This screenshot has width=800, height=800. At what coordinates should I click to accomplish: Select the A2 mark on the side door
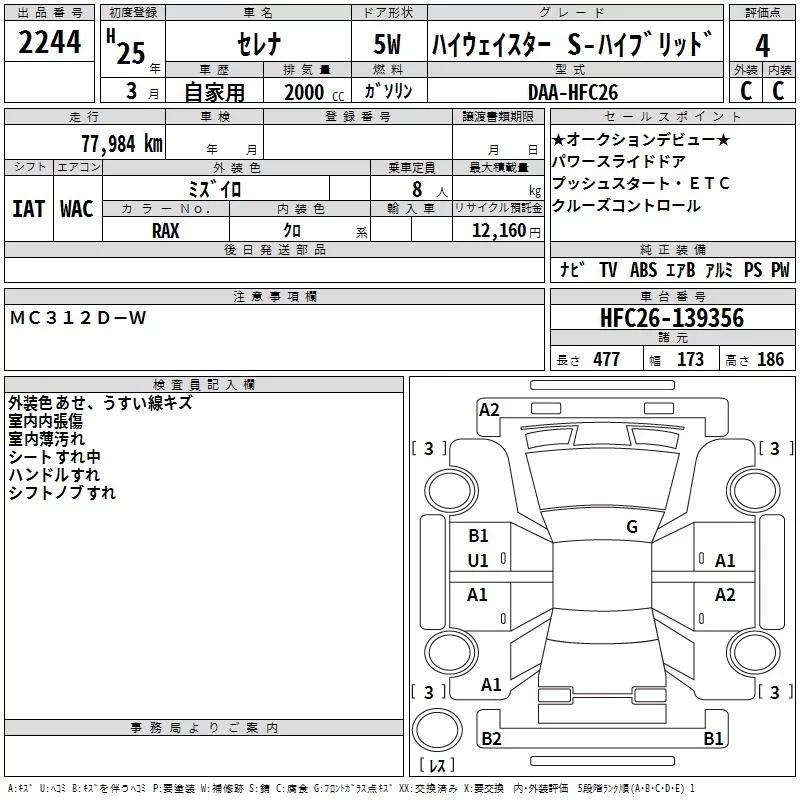tap(725, 594)
